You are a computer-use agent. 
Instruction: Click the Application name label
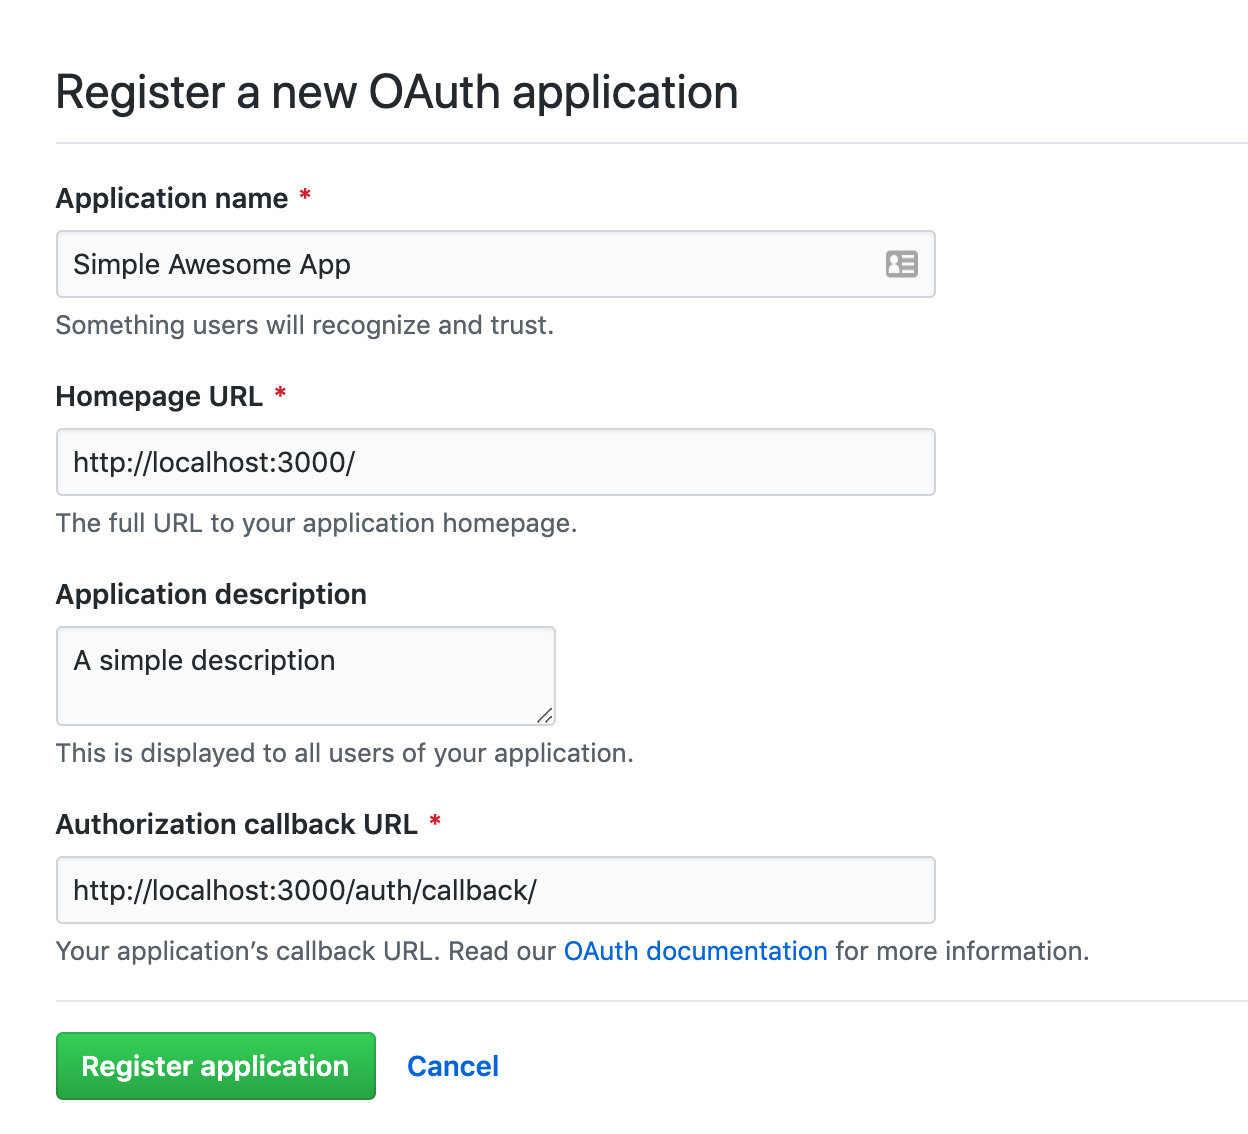point(172,198)
